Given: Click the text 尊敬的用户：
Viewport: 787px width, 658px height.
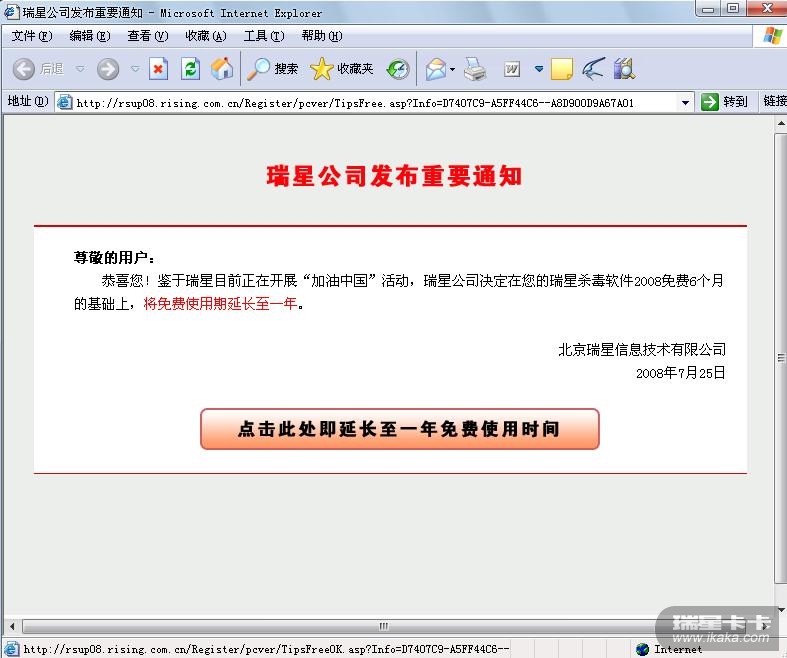Looking at the screenshot, I should click(x=114, y=258).
